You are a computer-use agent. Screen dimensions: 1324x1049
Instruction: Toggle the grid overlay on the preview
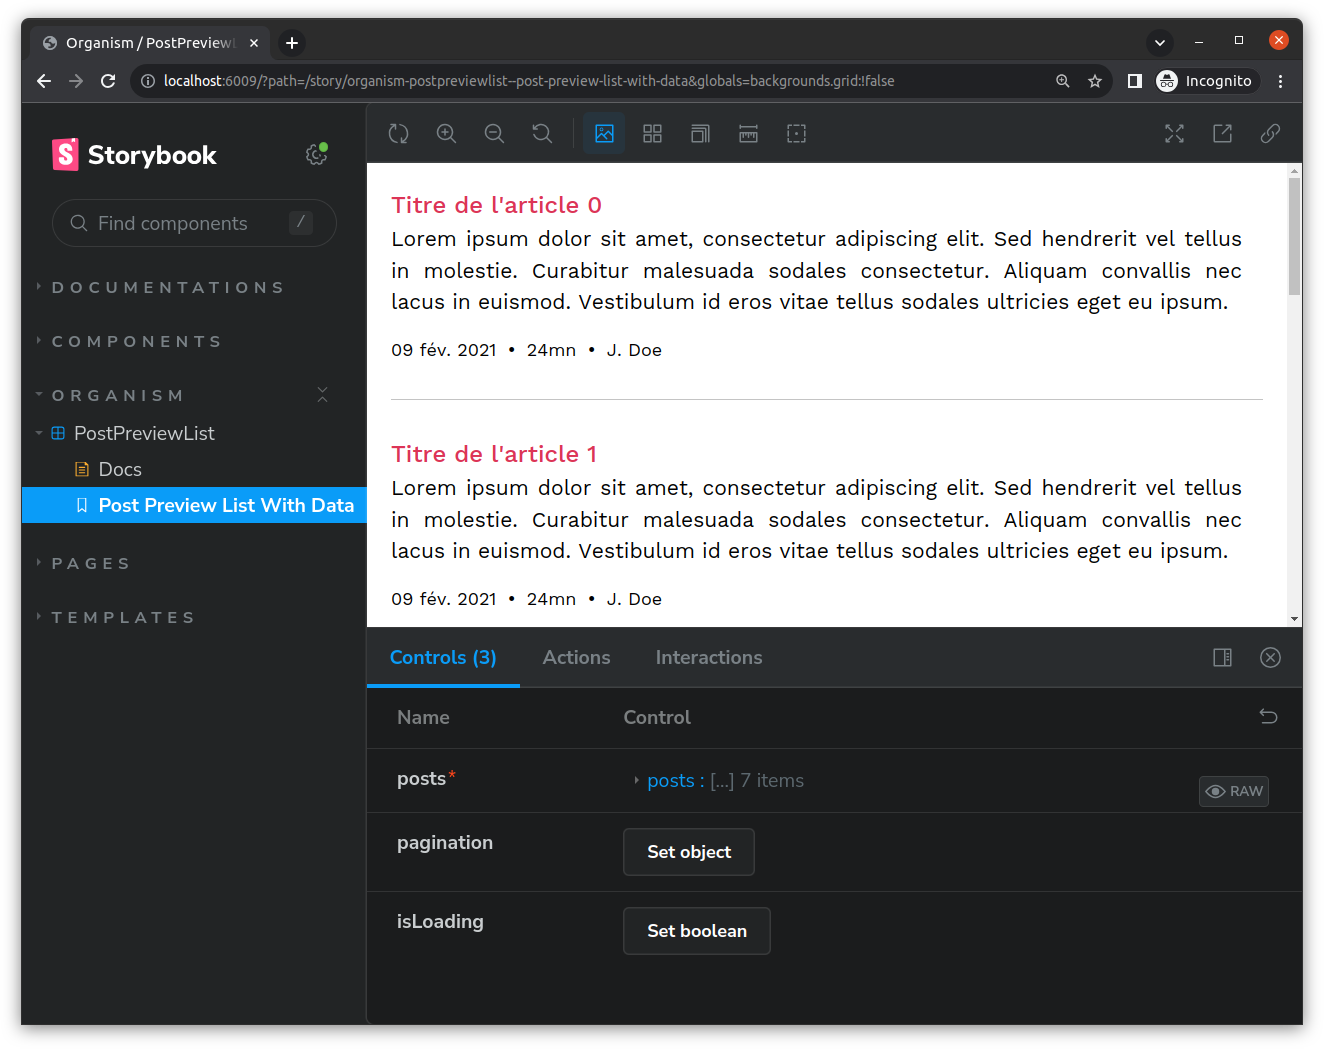[652, 133]
